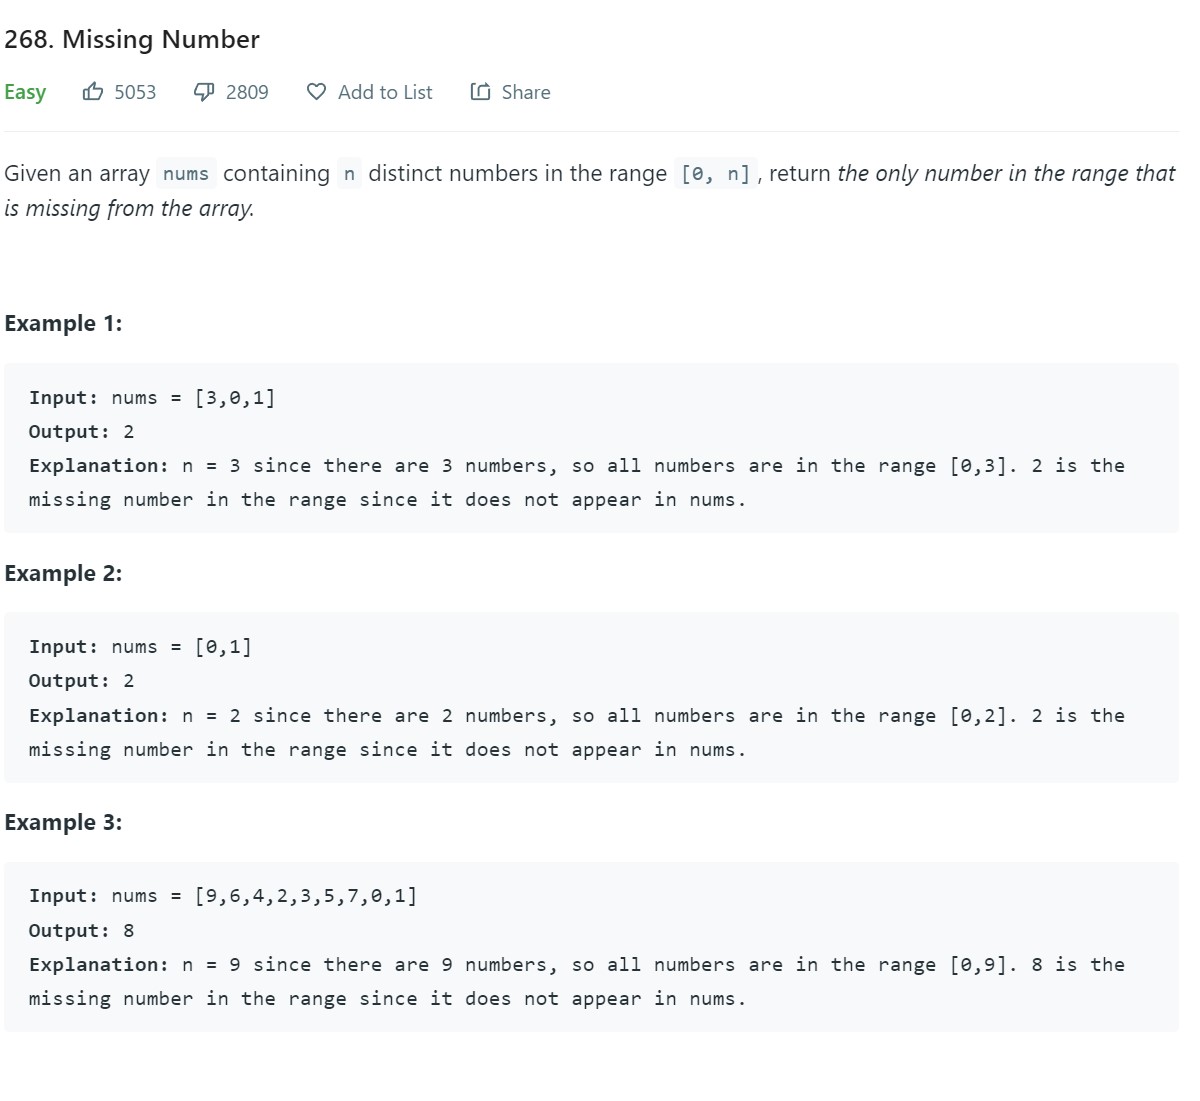
Task: Click the "Example 2:" heading
Action: (x=63, y=573)
